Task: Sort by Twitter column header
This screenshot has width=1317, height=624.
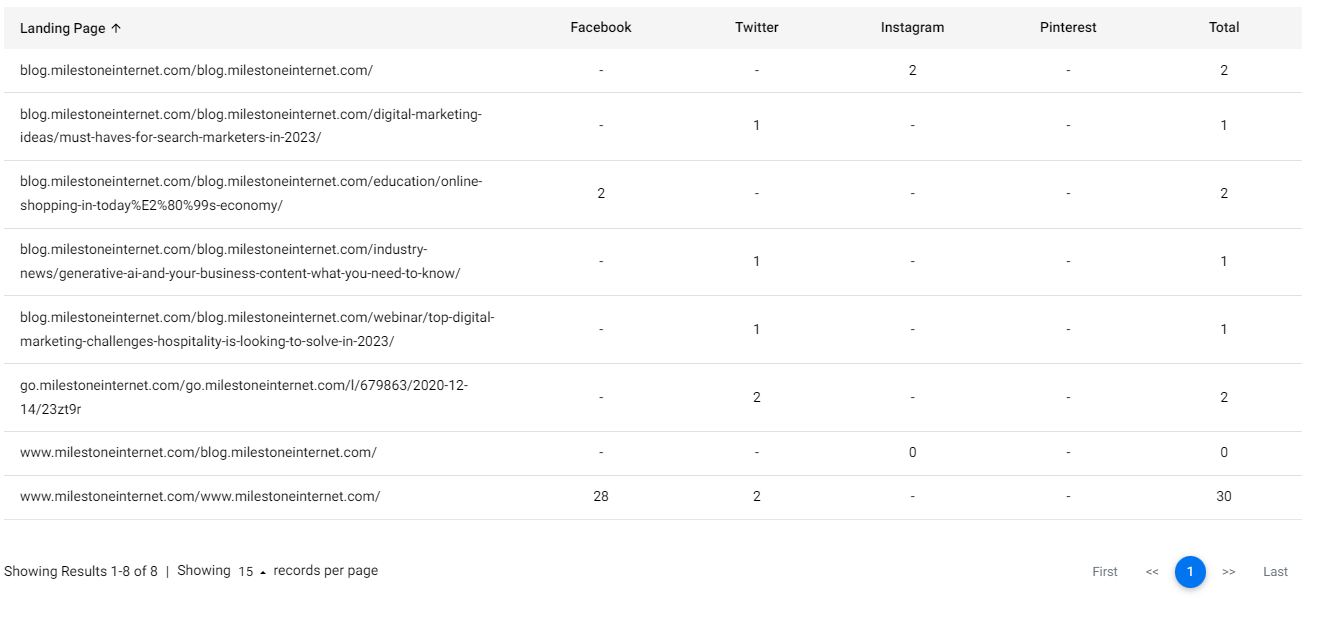Action: [x=757, y=28]
